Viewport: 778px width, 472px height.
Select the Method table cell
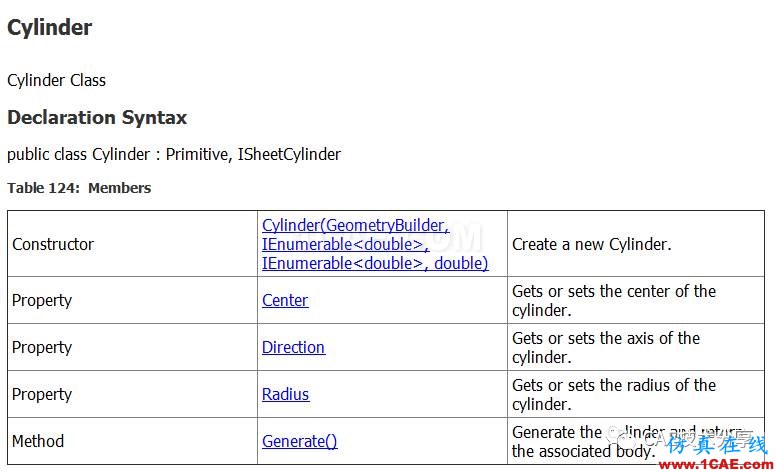pyautogui.click(x=132, y=441)
